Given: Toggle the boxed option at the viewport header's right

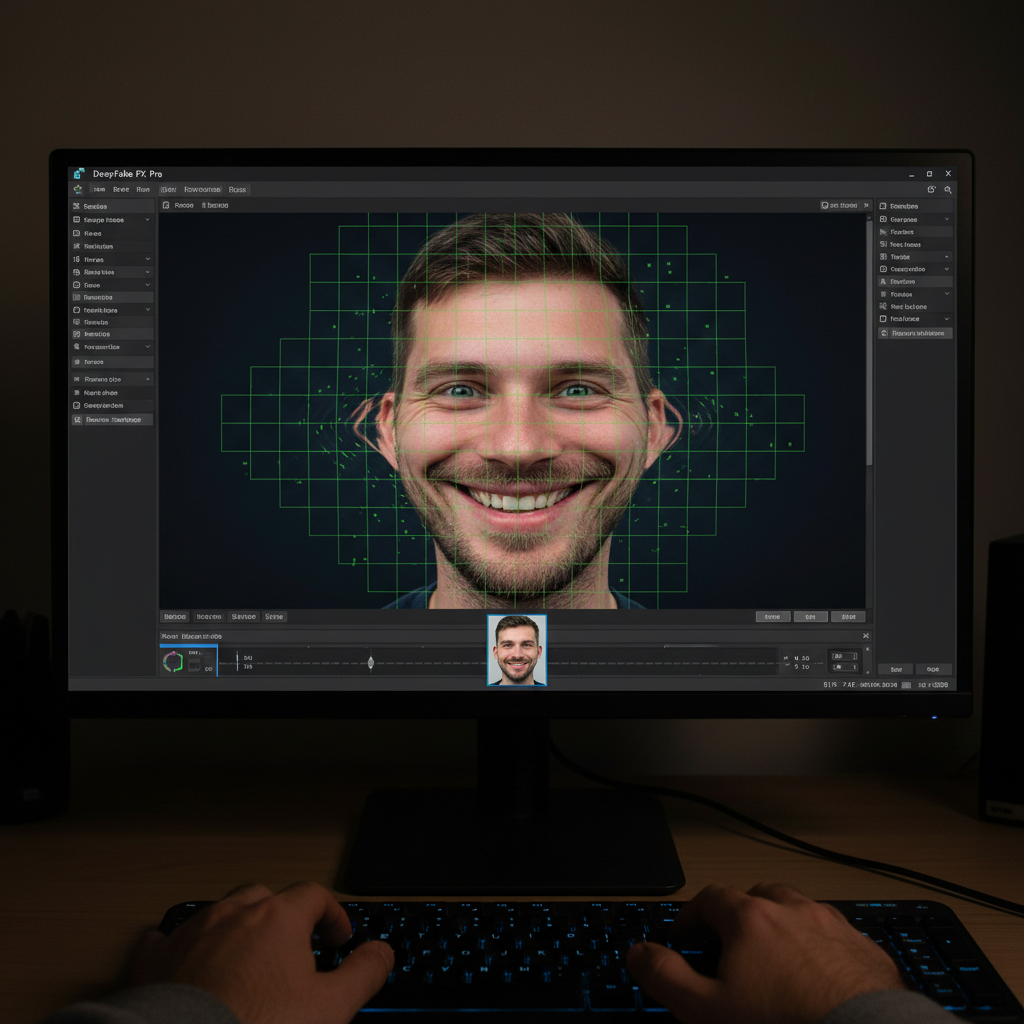Looking at the screenshot, I should (x=838, y=205).
